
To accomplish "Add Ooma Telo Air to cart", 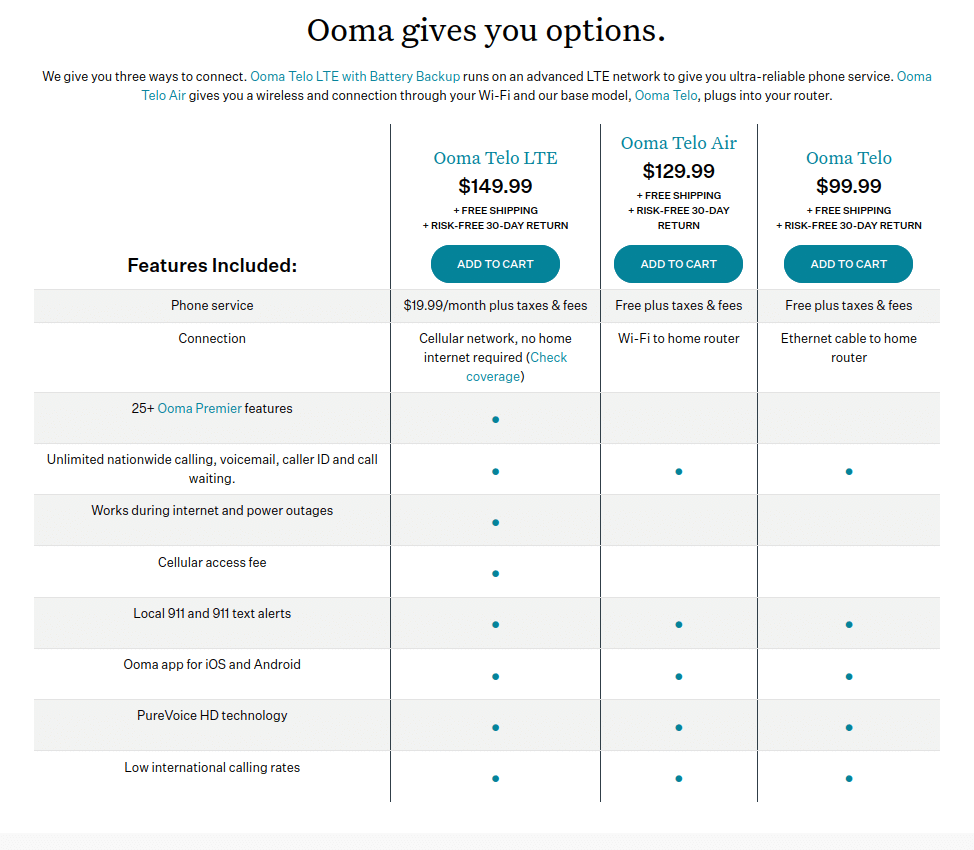I will point(678,264).
